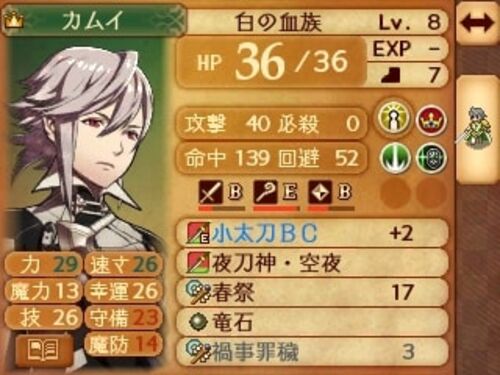Tap the sword weapon rank B icon
Viewport: 500px width, 375px height.
220,193
